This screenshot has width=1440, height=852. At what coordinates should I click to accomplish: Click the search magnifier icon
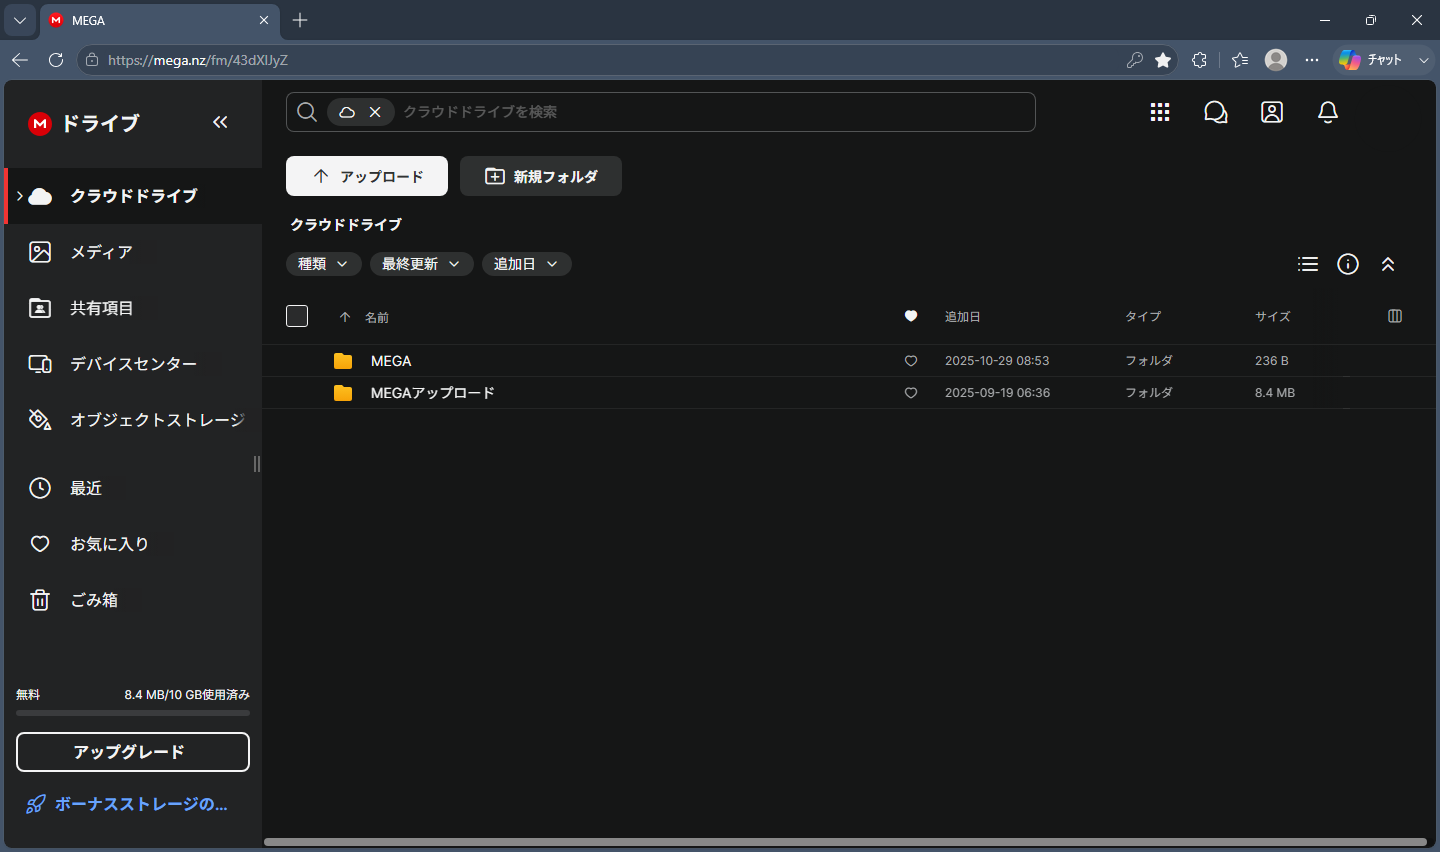(307, 112)
